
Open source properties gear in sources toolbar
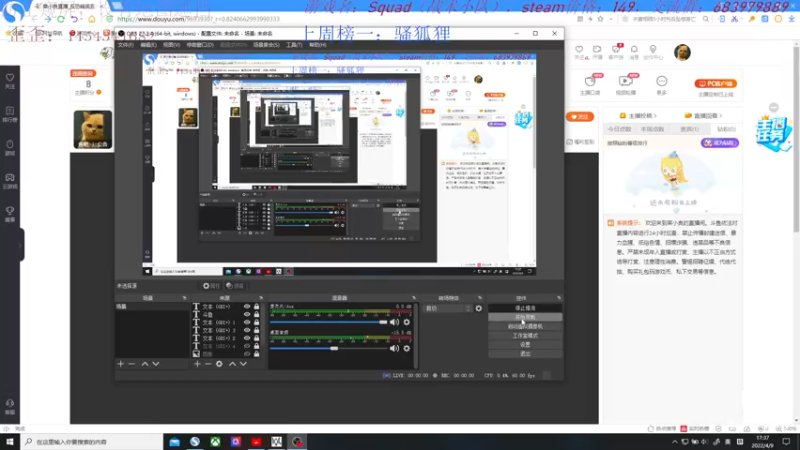coord(219,364)
